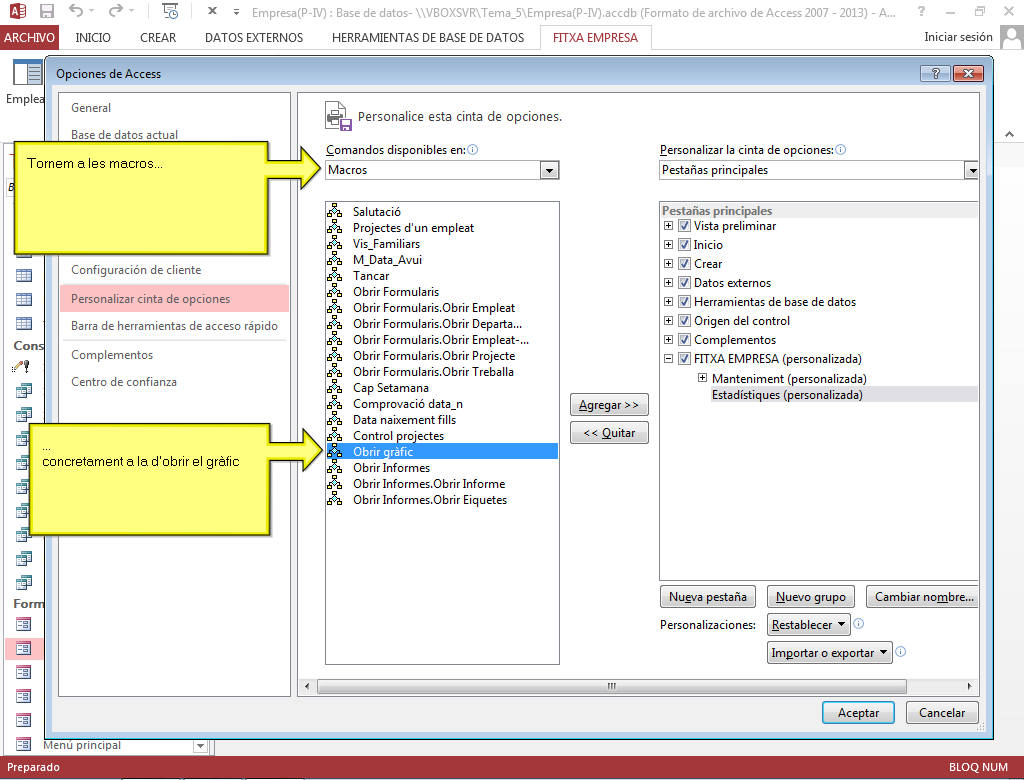Image resolution: width=1024 pixels, height=780 pixels.
Task: Open the Help question mark in dialog title
Action: click(x=935, y=73)
